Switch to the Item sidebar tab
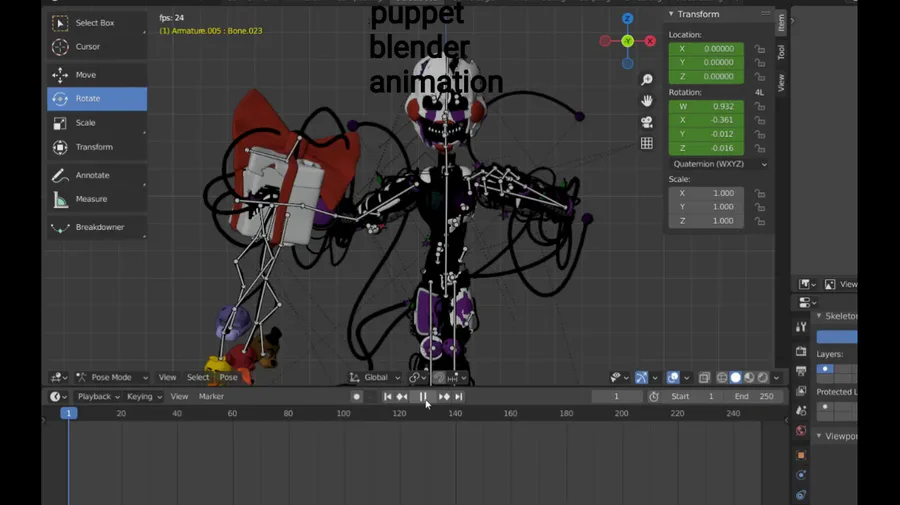Viewport: 900px width, 505px height. click(x=781, y=22)
